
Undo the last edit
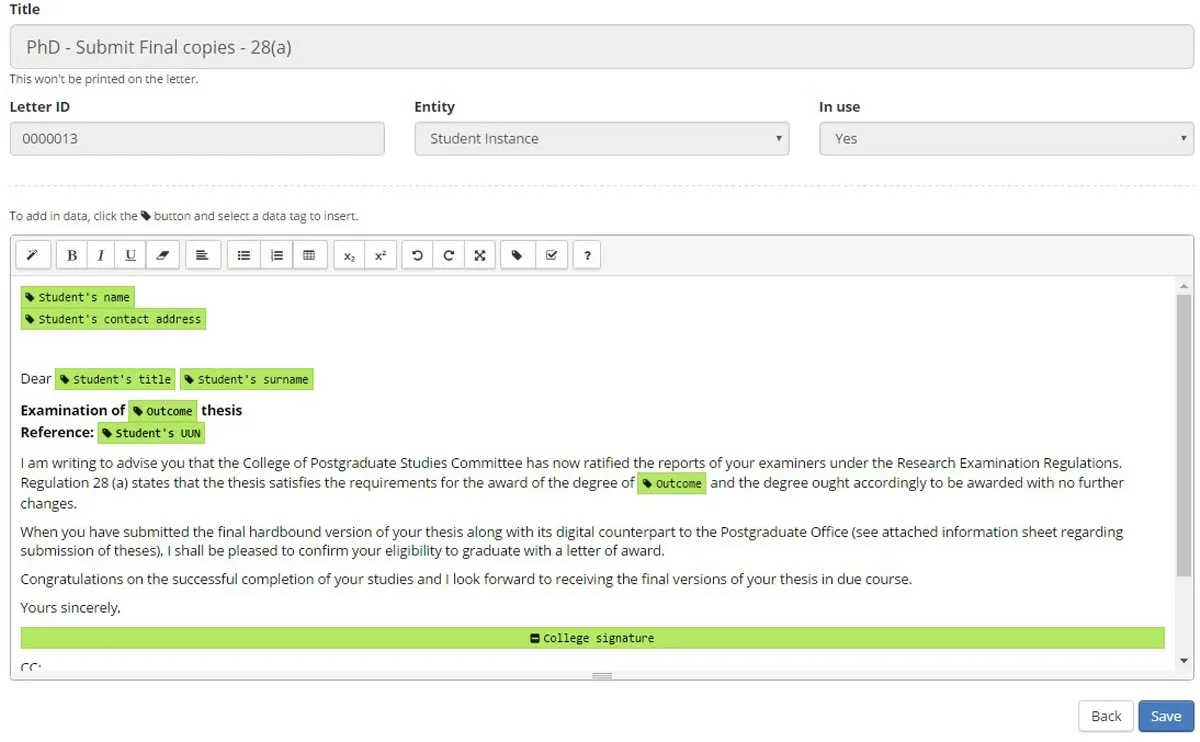click(417, 256)
